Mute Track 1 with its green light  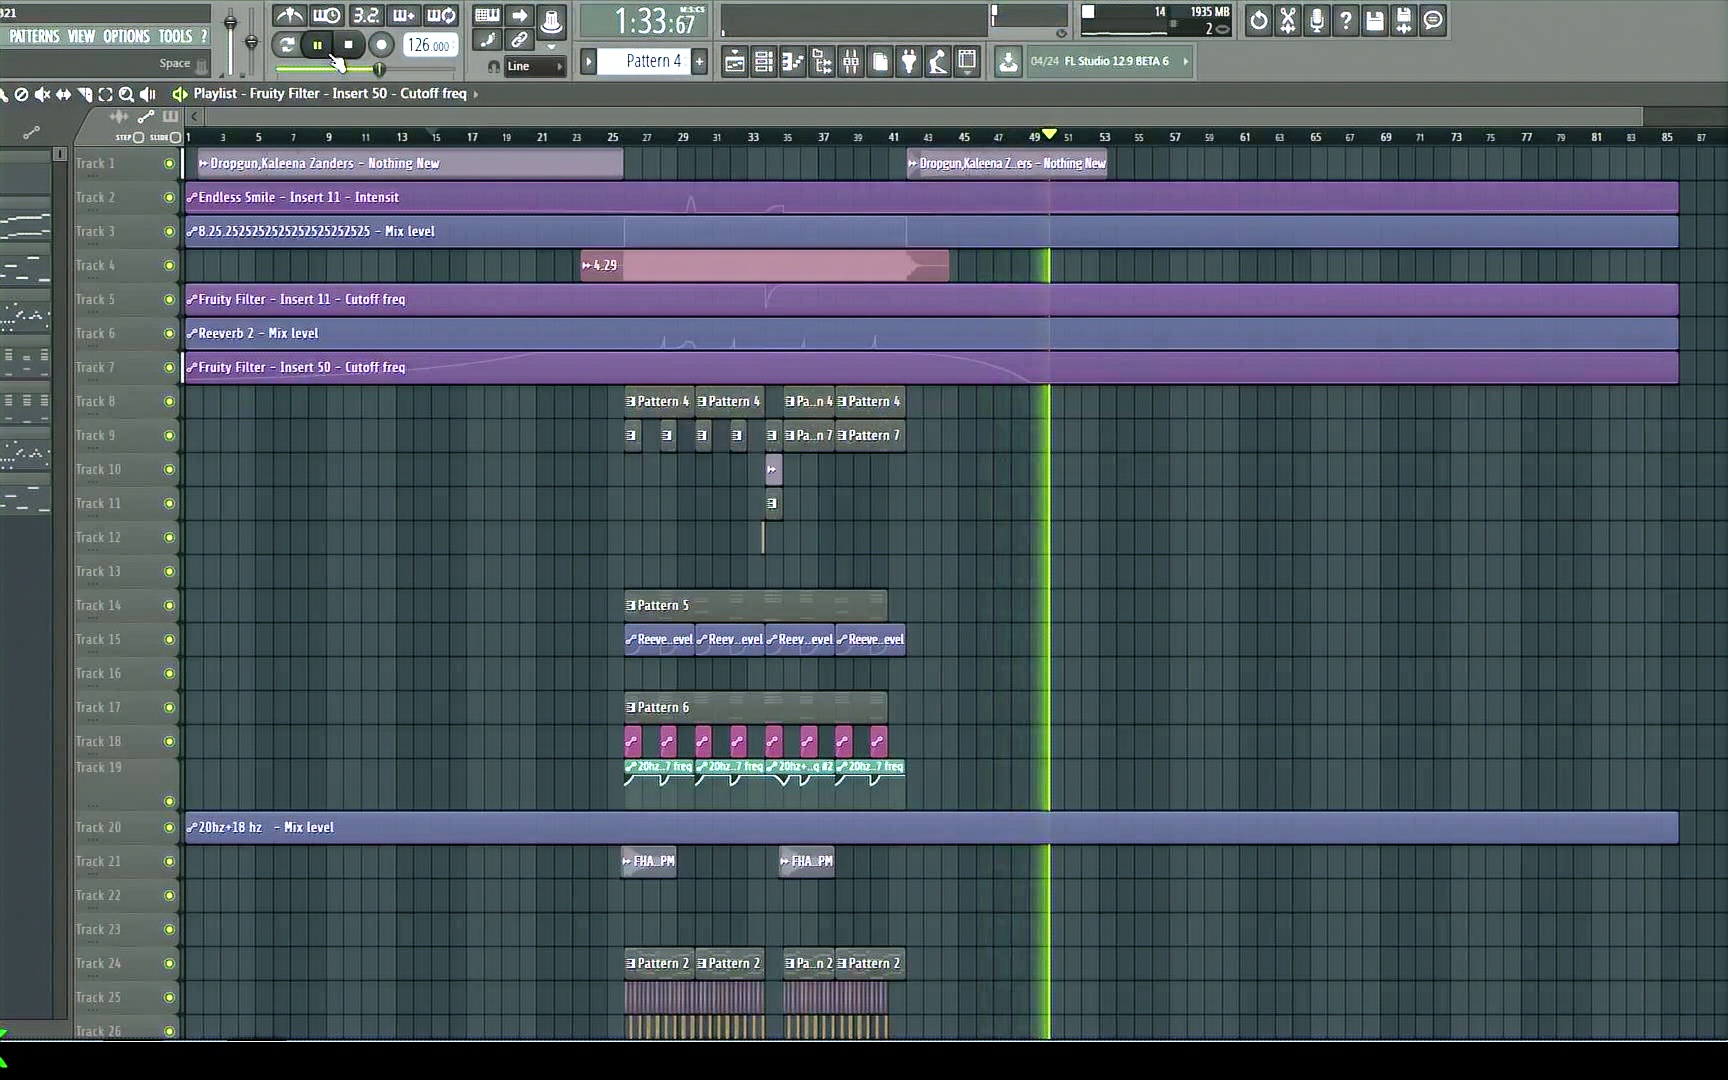[x=169, y=163]
